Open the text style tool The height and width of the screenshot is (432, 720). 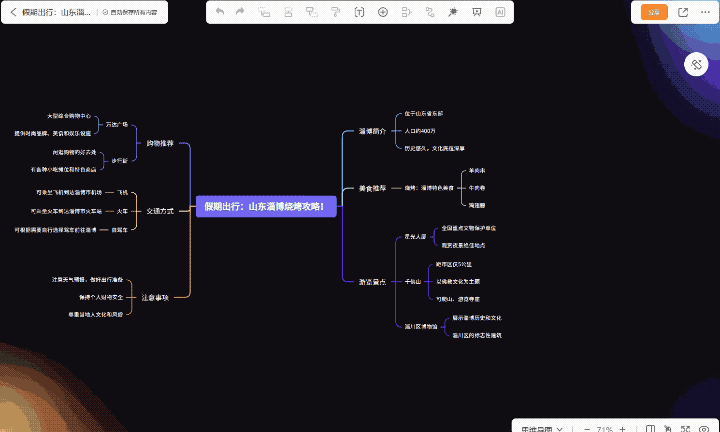[359, 12]
